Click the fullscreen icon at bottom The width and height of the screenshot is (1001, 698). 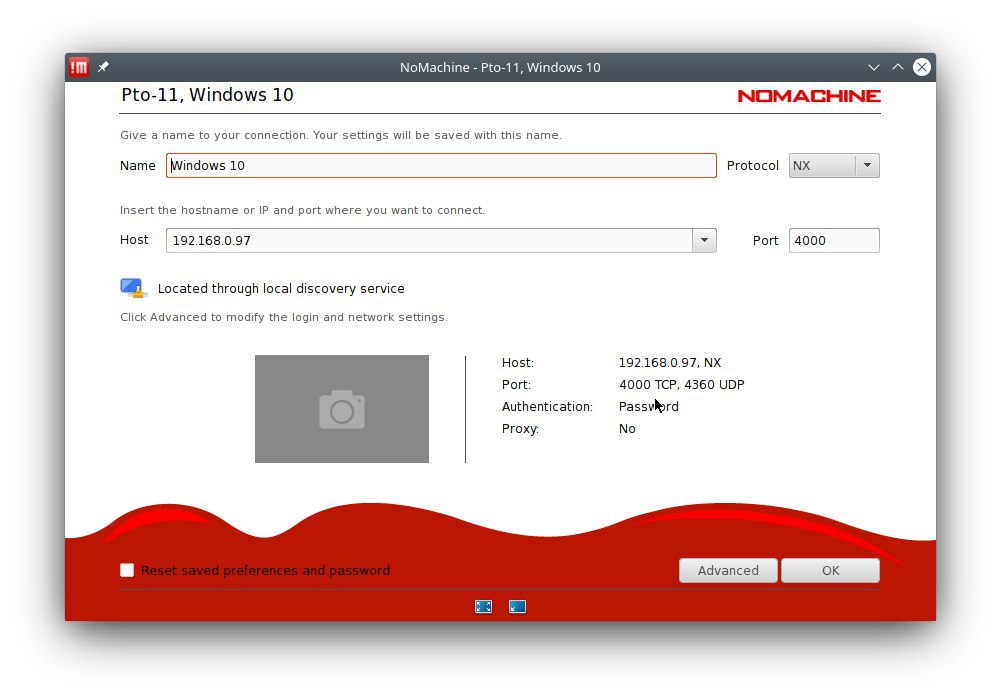pos(484,607)
